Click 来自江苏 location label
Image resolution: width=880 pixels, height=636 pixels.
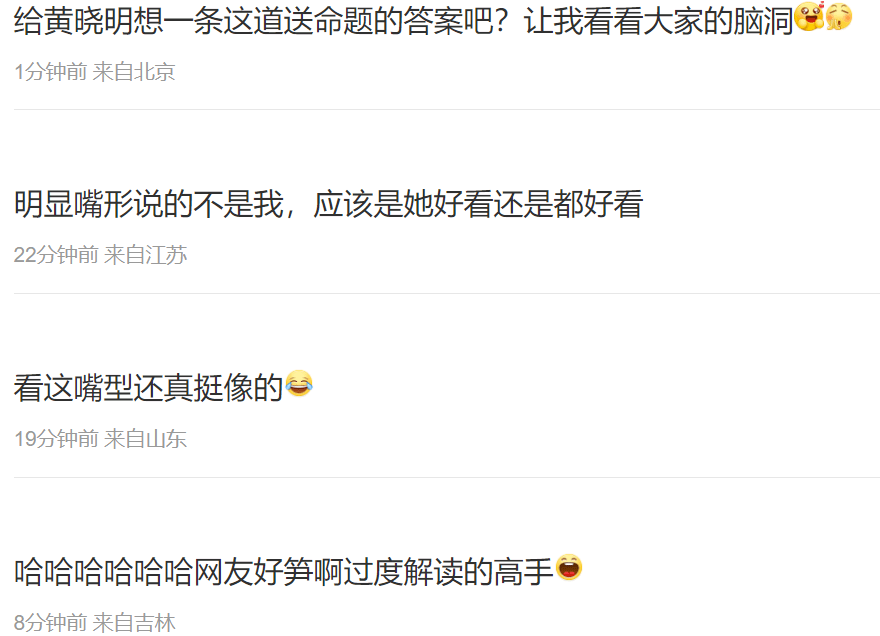tap(146, 255)
